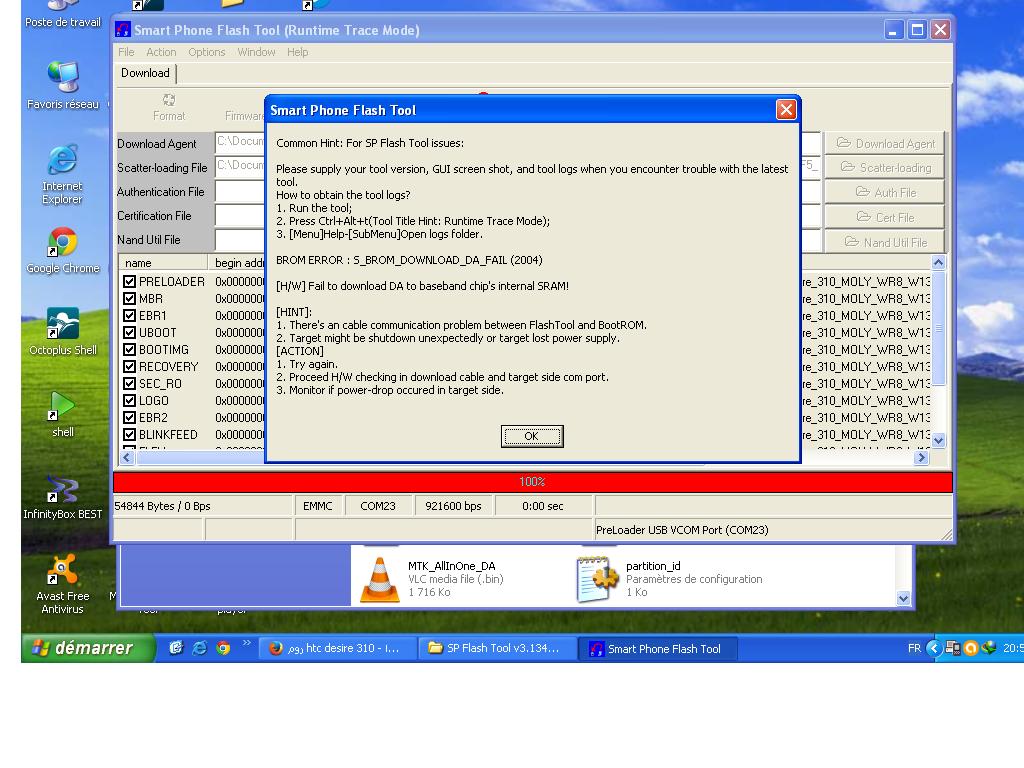Click show desktop quick launch icon
Image resolution: width=1024 pixels, height=768 pixels.
pos(176,648)
